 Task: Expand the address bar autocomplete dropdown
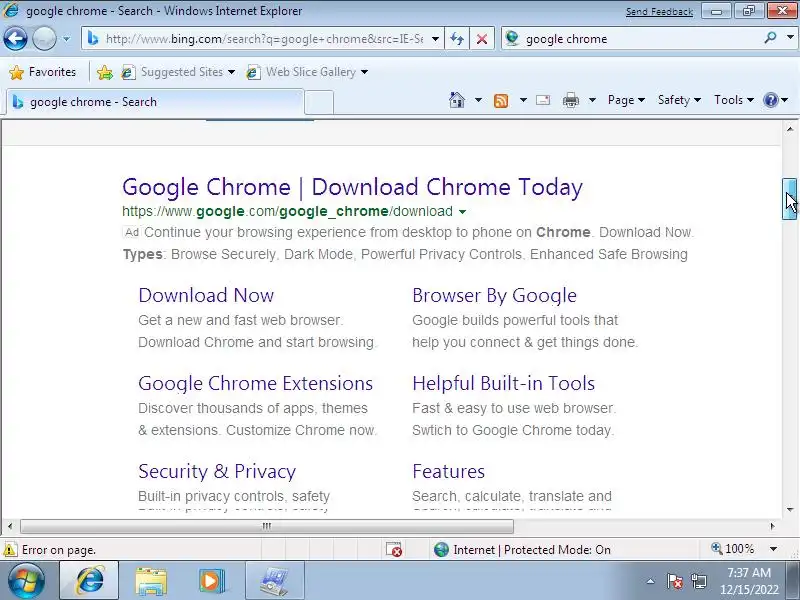(x=435, y=39)
